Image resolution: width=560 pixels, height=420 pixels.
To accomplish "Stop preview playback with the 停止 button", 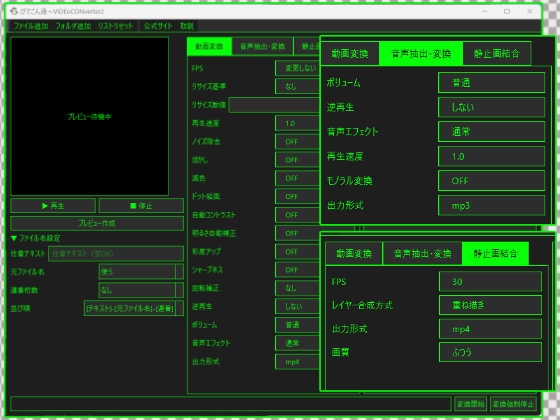I will tap(141, 206).
